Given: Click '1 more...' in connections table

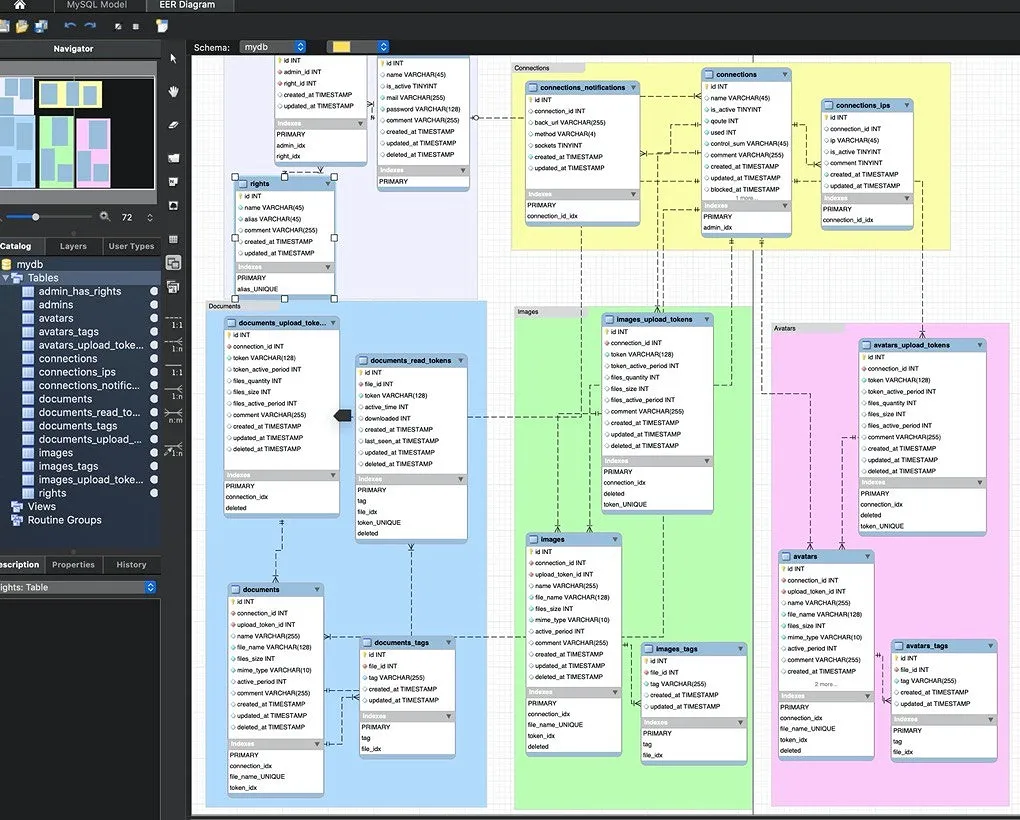Looking at the screenshot, I should 746,198.
